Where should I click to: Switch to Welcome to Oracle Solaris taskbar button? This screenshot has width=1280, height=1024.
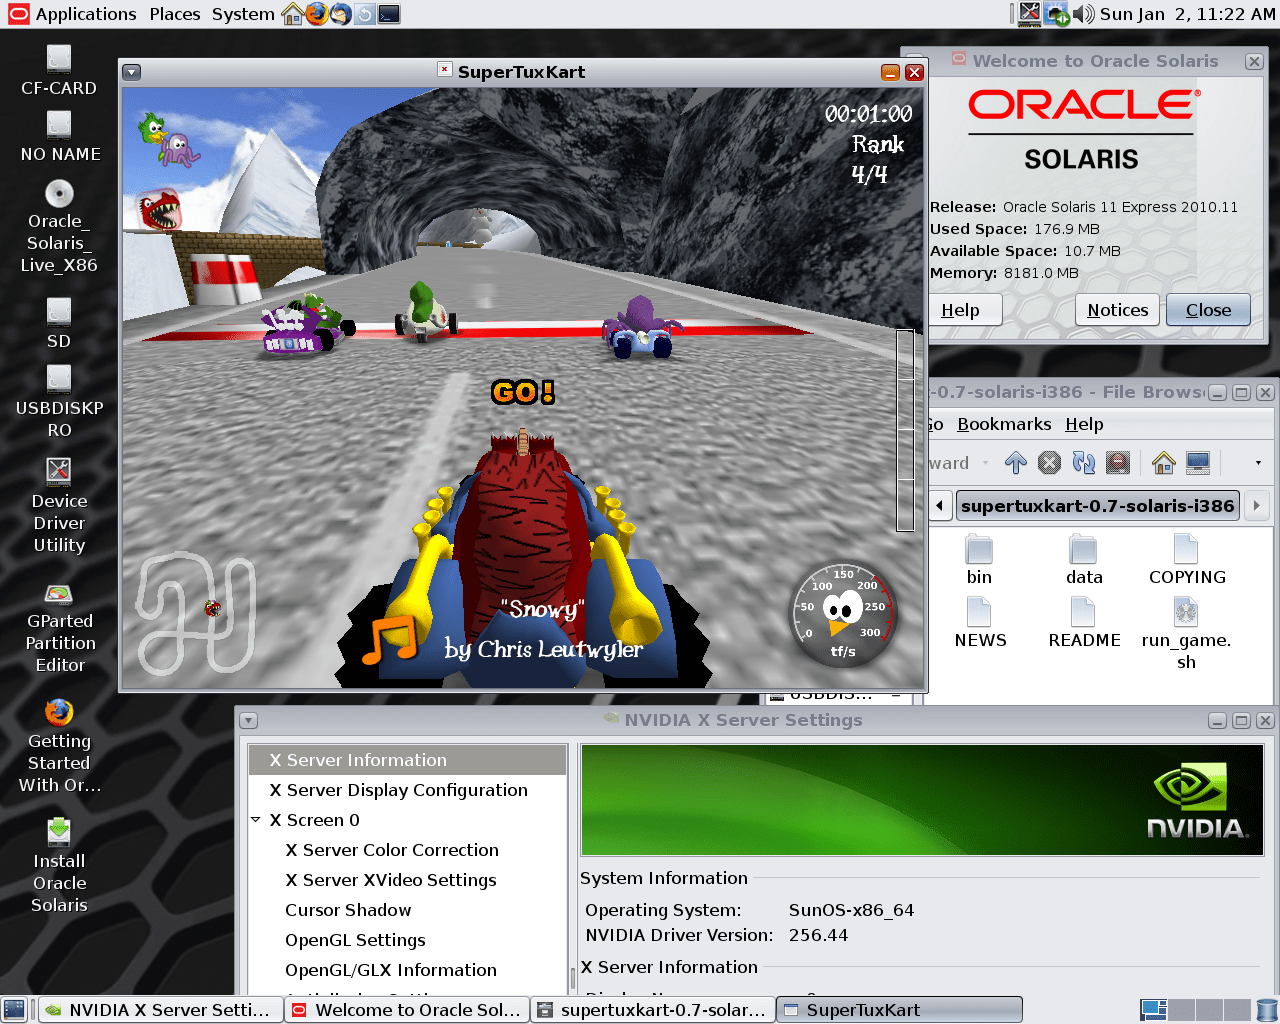[x=406, y=1010]
